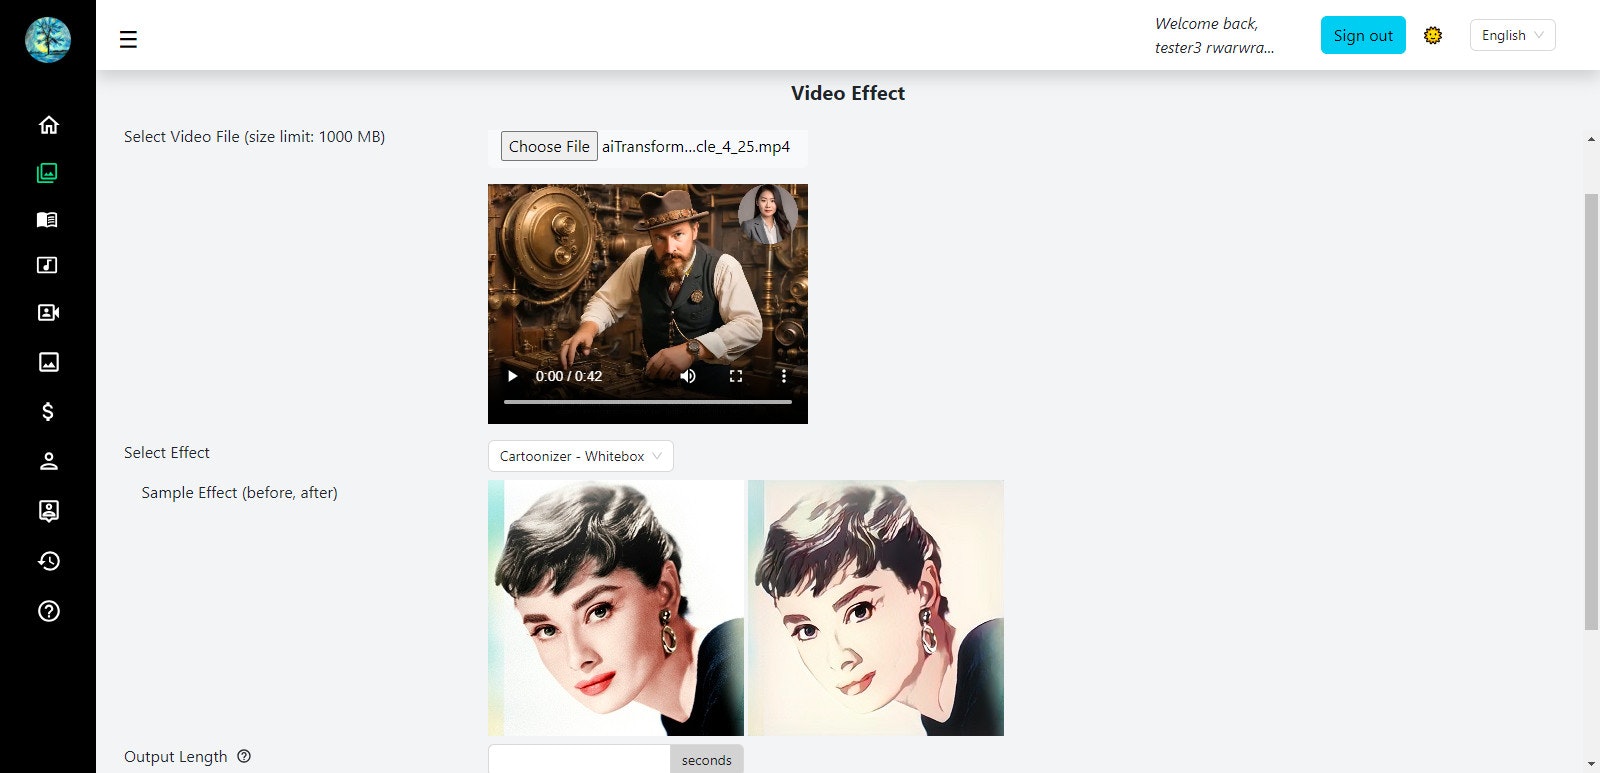The width and height of the screenshot is (1600, 773).
Task: Click the Output Length seconds input field
Action: (579, 760)
